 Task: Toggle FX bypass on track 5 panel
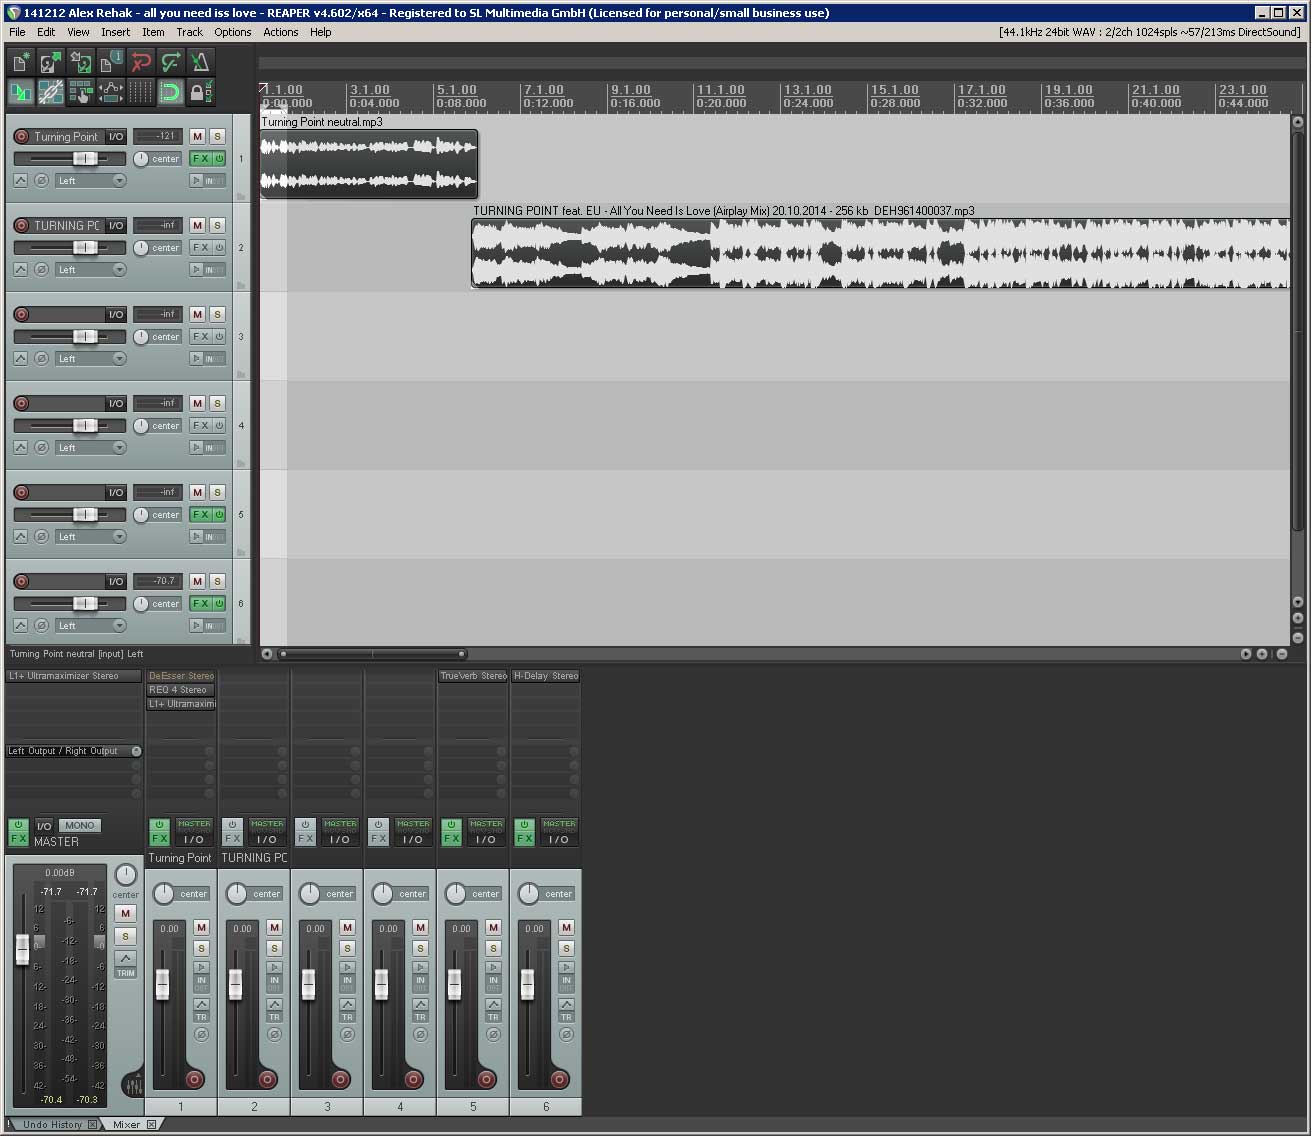pos(219,515)
